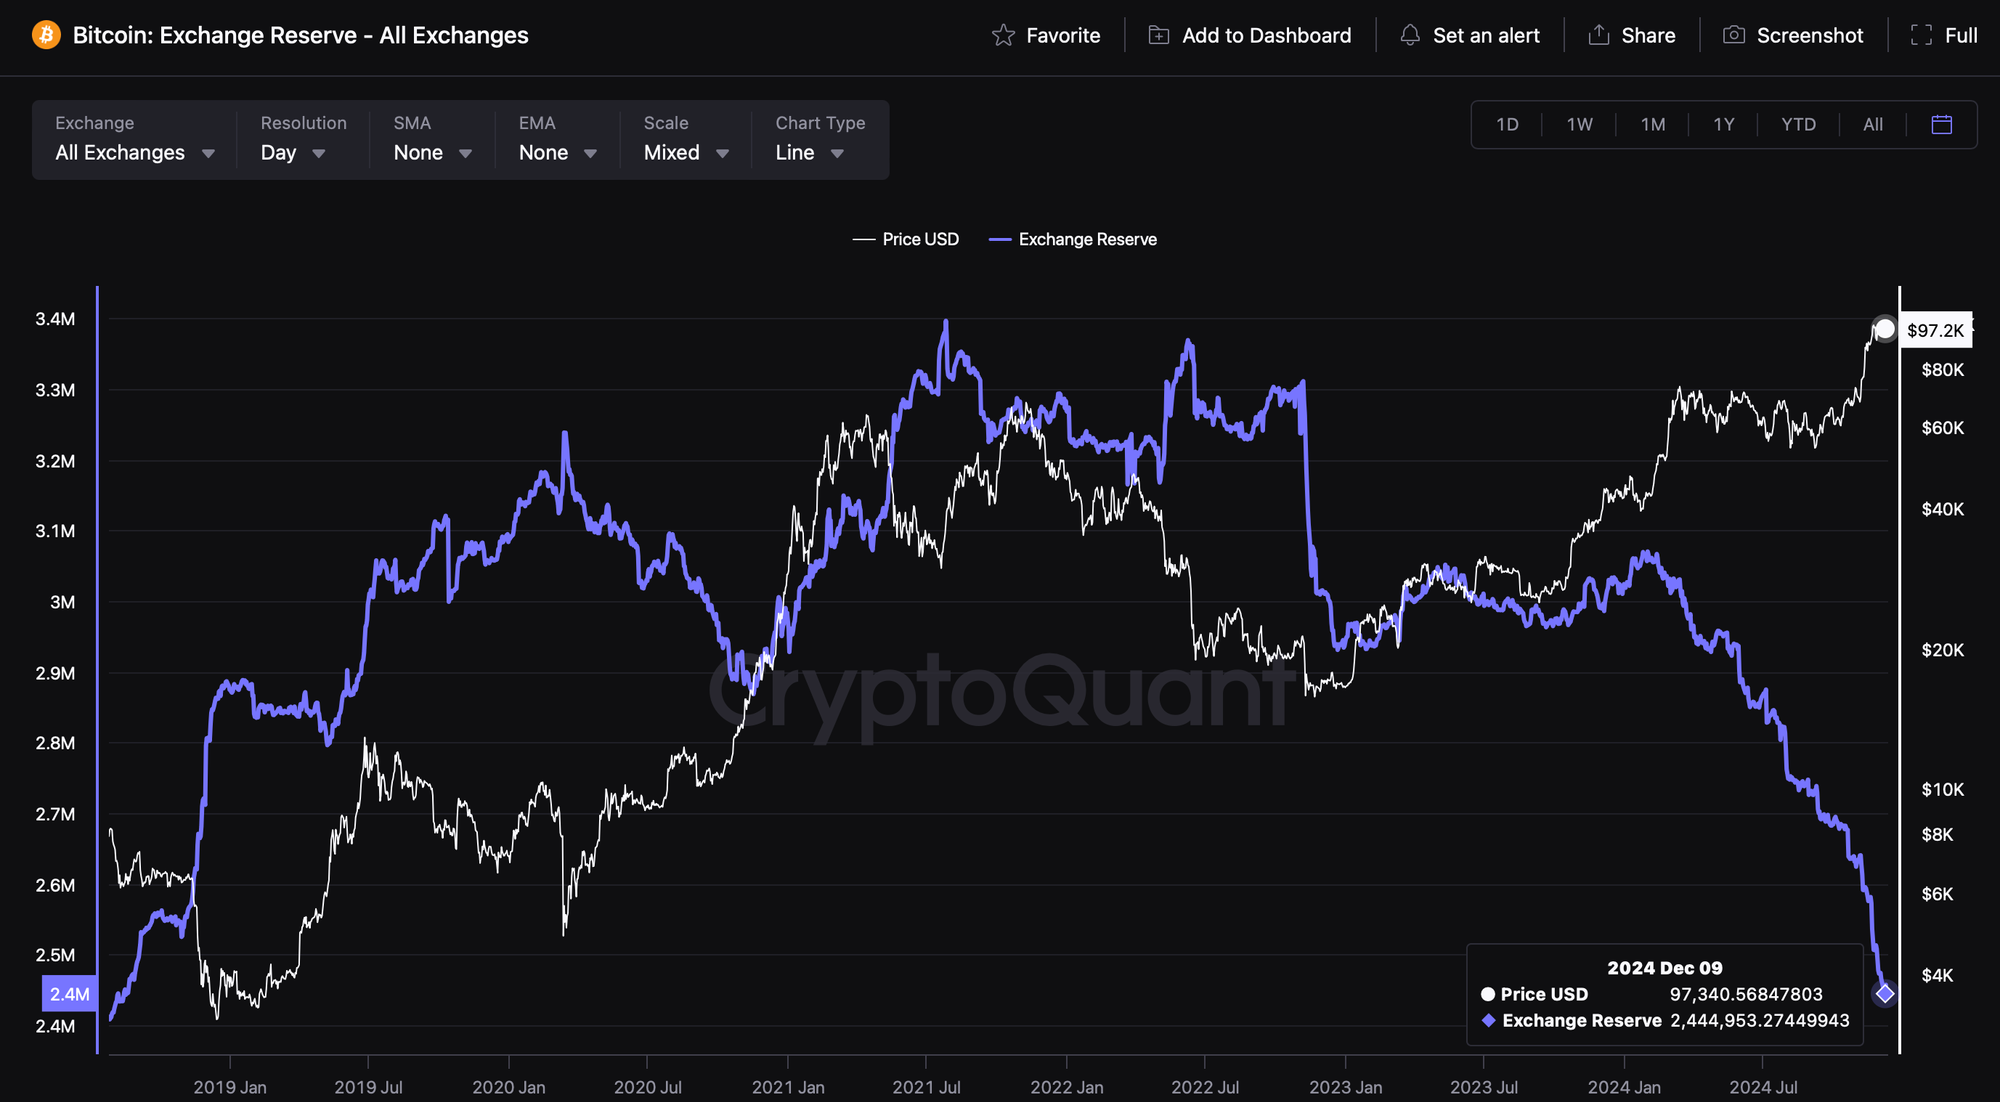Click the Exchange Reserve value 2,444,953.27449943
Image resolution: width=2000 pixels, height=1102 pixels.
click(1760, 1021)
